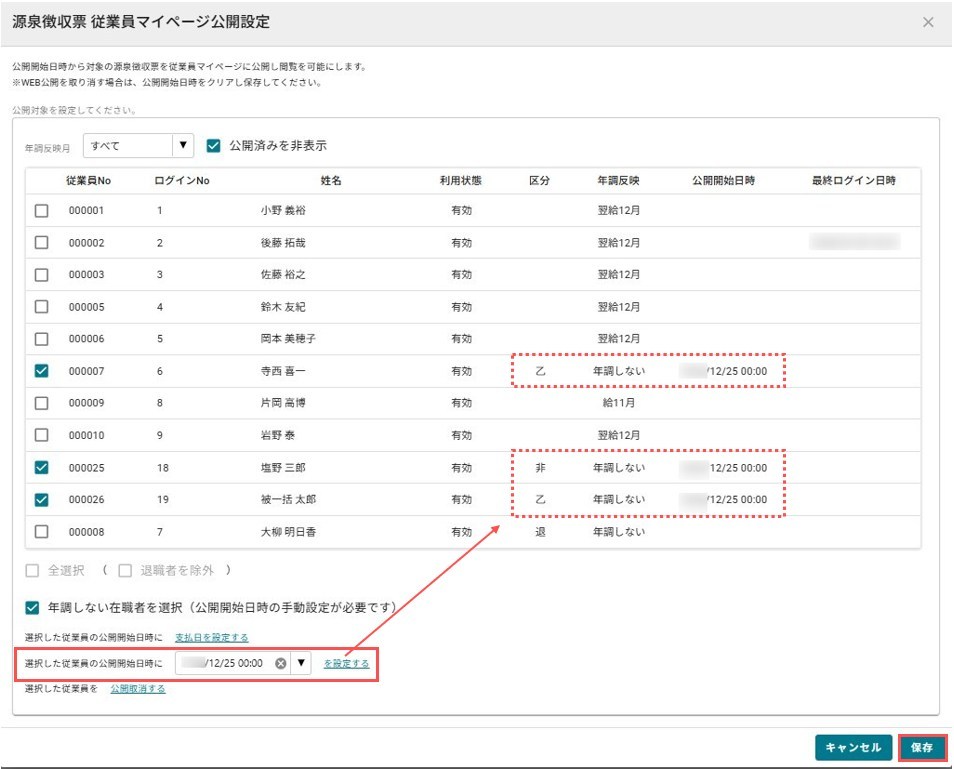Image resolution: width=954 pixels, height=769 pixels.
Task: Check the row for employee 000010
Action: [41, 435]
